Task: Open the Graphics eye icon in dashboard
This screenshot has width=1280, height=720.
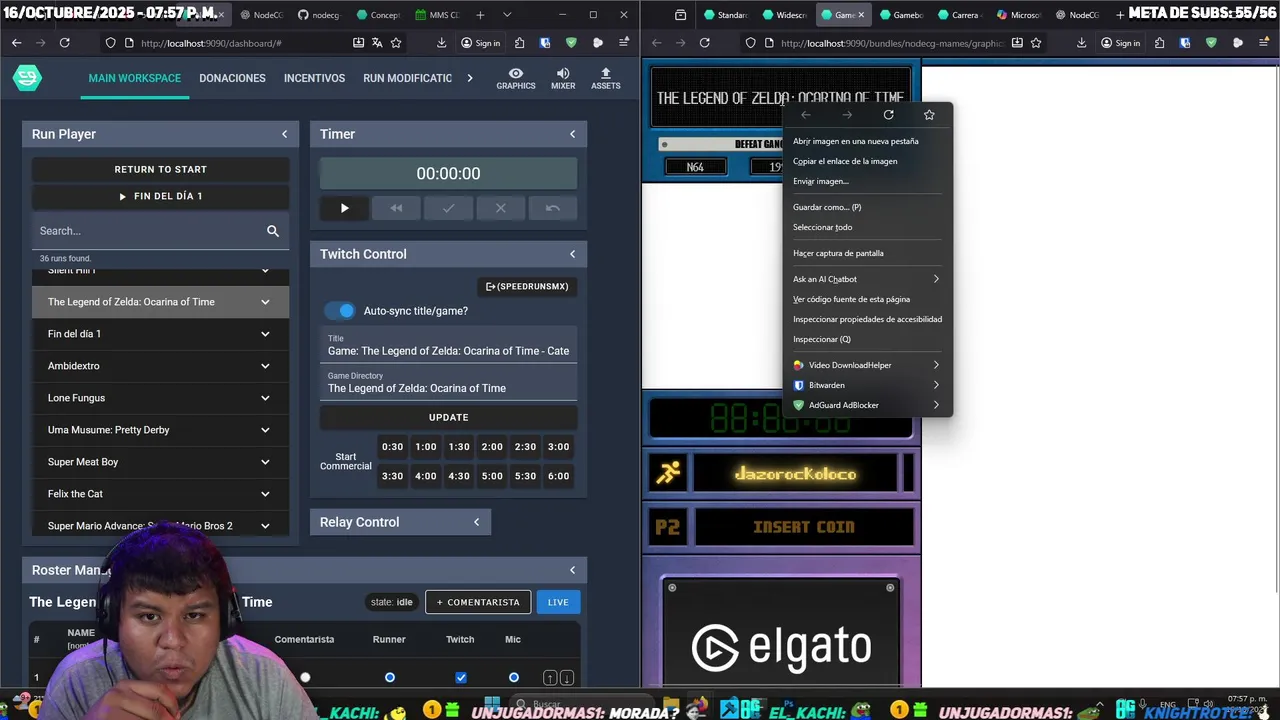Action: [516, 78]
